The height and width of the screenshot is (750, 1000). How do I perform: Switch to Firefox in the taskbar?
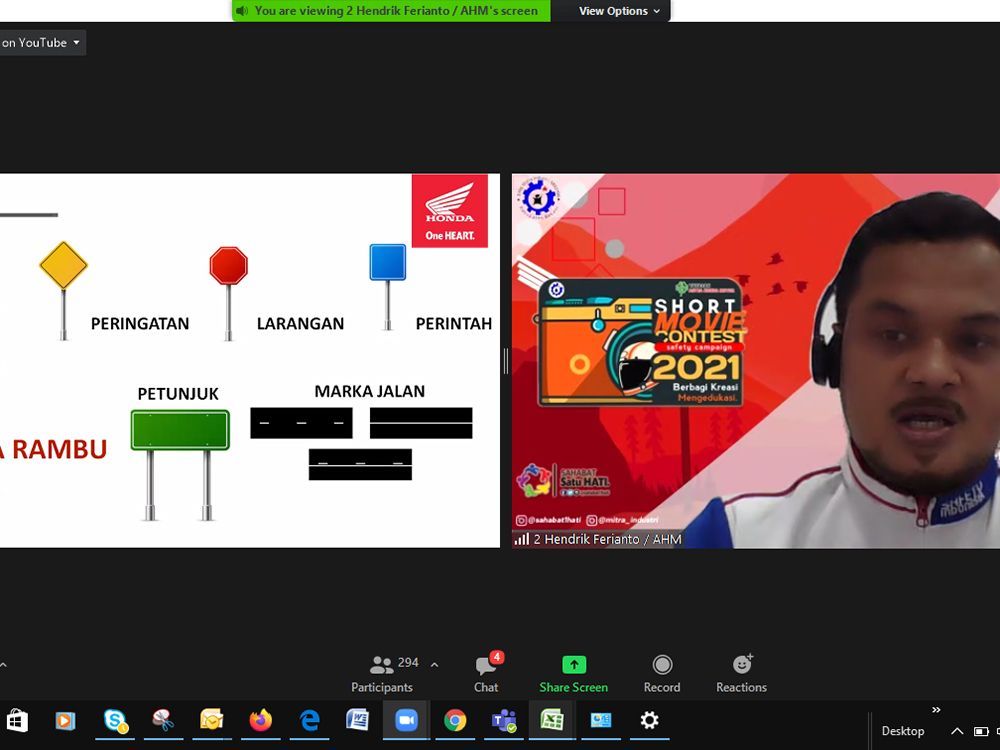pos(260,721)
